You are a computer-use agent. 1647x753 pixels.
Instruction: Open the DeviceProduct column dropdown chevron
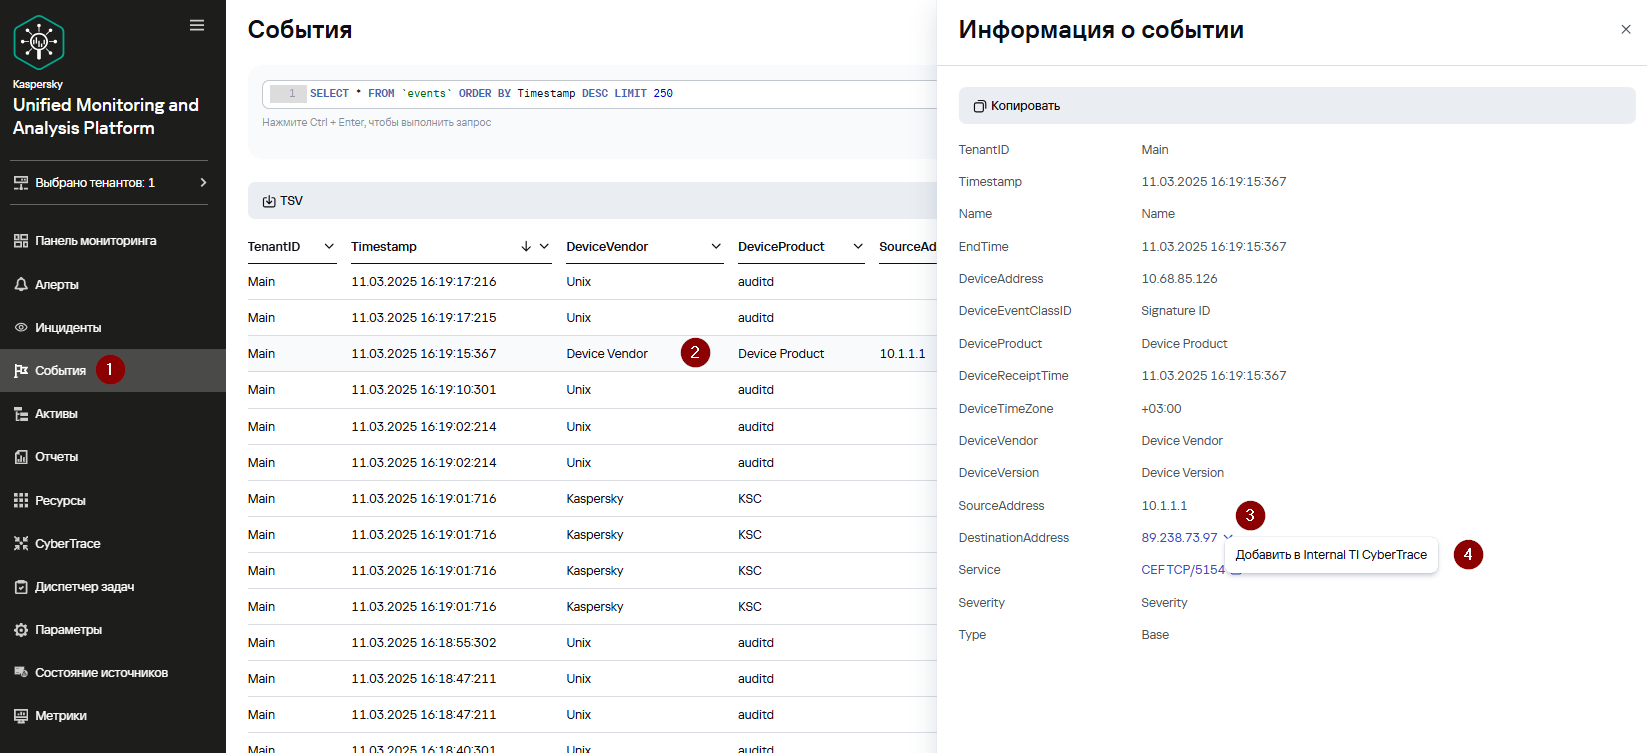point(858,247)
